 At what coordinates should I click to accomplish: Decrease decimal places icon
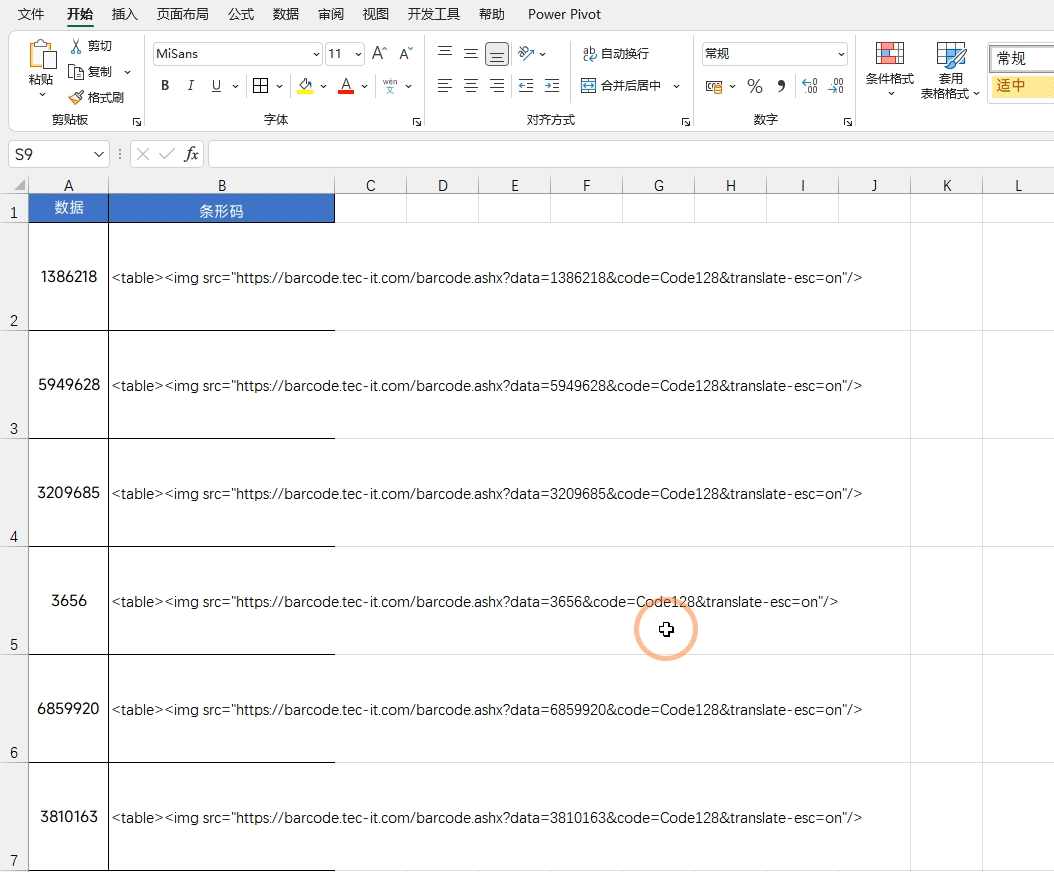[x=836, y=86]
